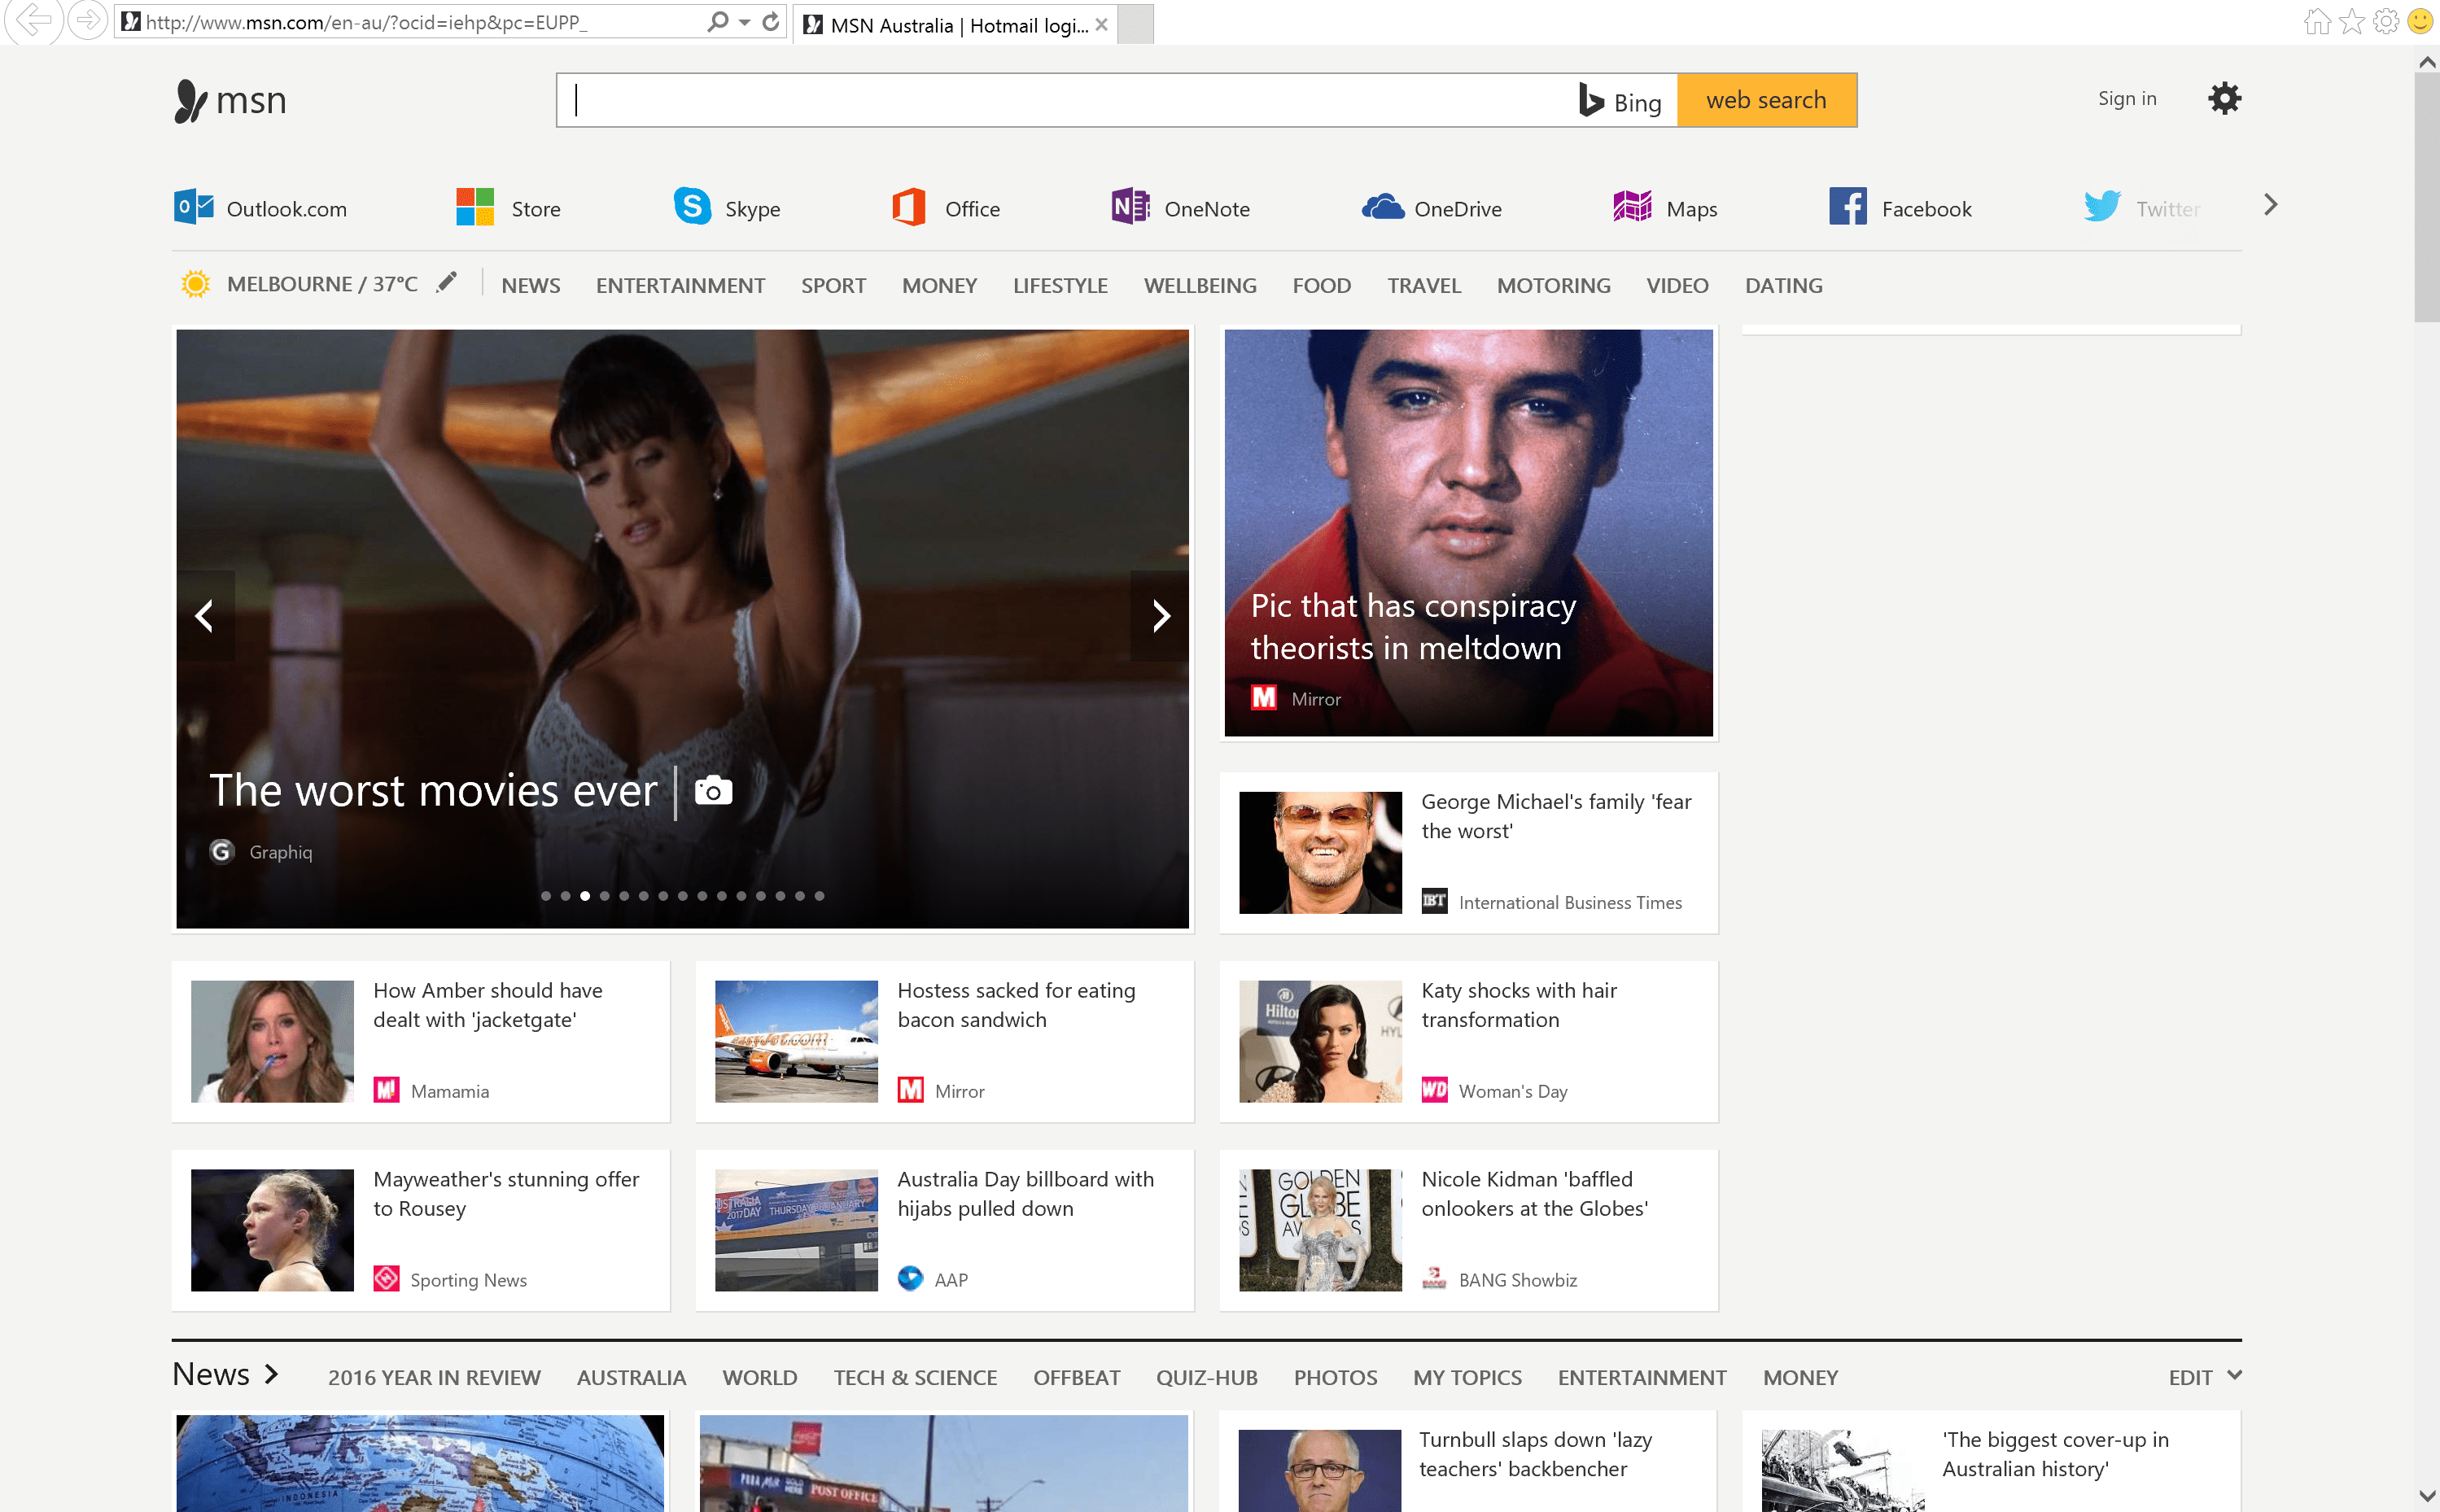Open the NEWS menu item
Image resolution: width=2440 pixels, height=1512 pixels.
click(x=531, y=286)
